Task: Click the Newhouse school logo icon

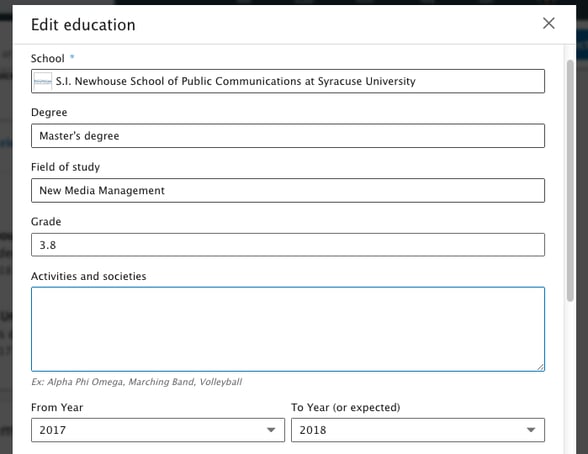Action: (43, 81)
